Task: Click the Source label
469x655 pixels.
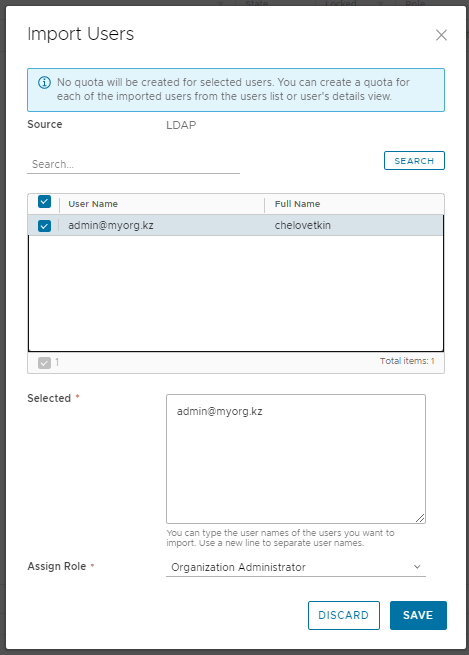Action: tap(45, 124)
